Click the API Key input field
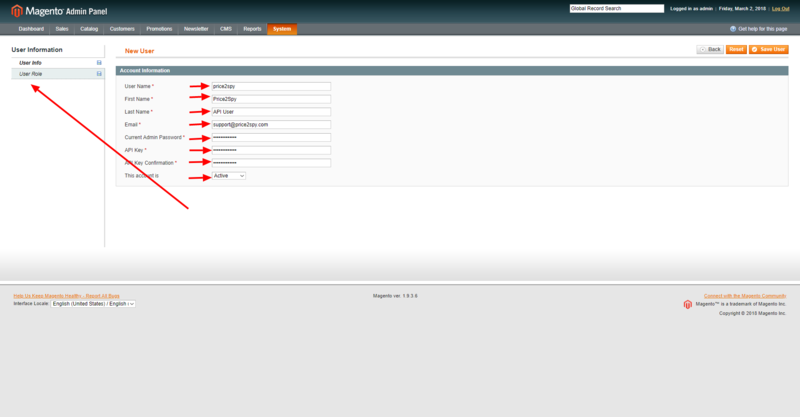Viewport: 800px width, 417px height. (x=271, y=150)
